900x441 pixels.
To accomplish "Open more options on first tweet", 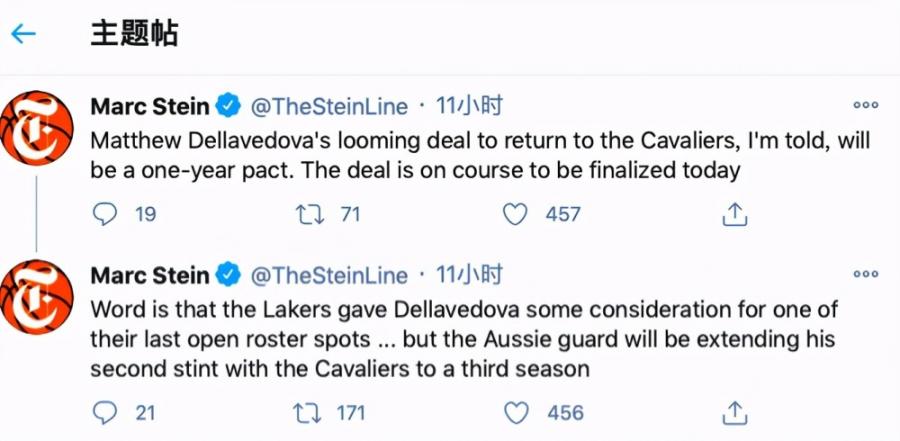I will pos(865,105).
